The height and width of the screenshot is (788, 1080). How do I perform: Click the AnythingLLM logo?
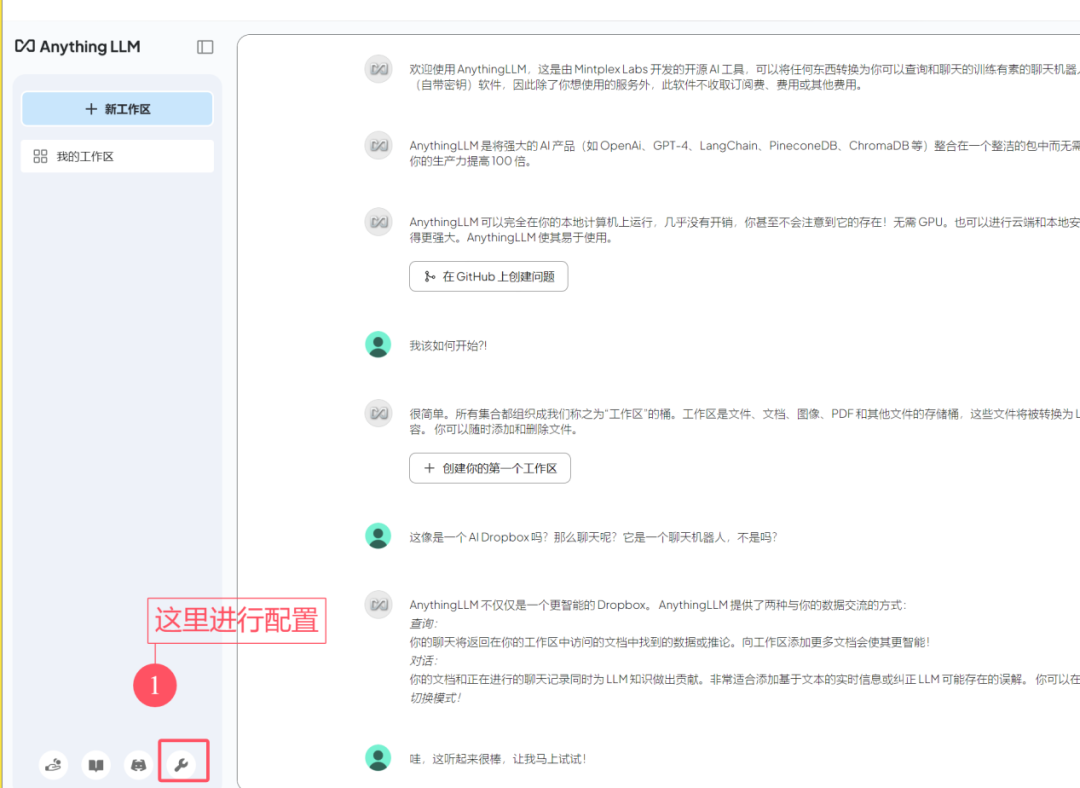coord(78,46)
